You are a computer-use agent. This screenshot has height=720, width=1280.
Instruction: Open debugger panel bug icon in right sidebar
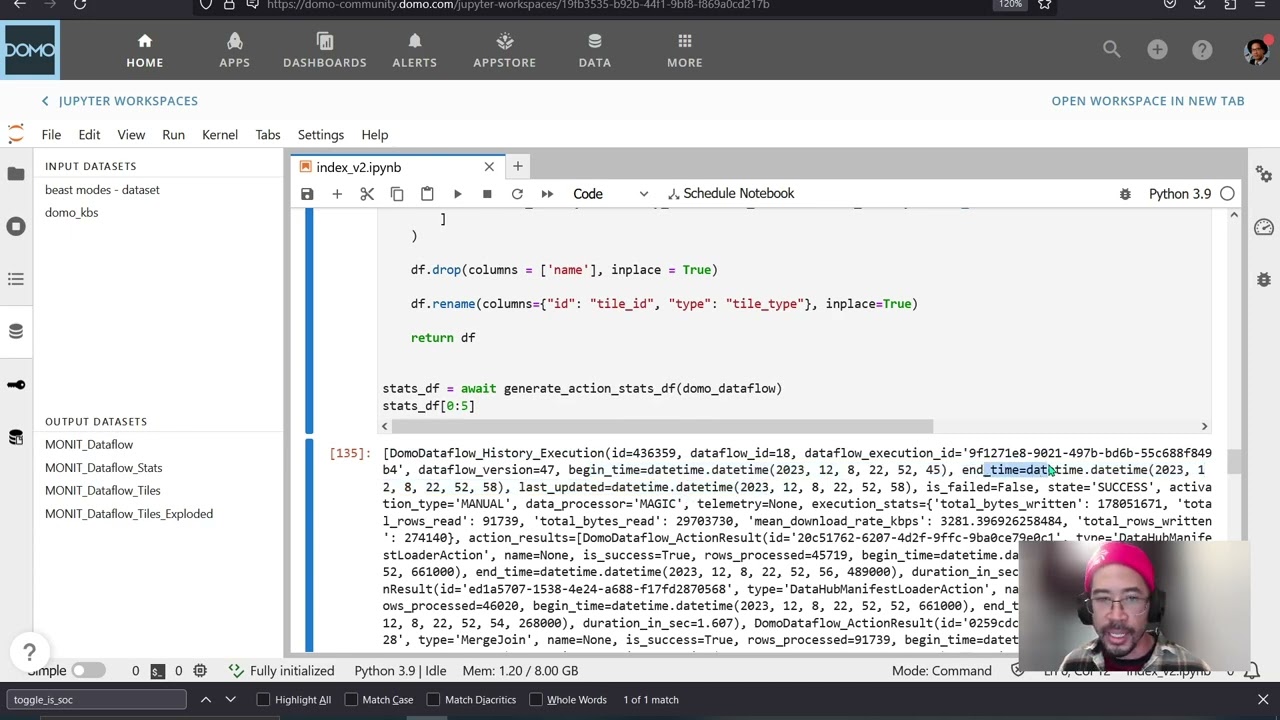(x=1264, y=279)
